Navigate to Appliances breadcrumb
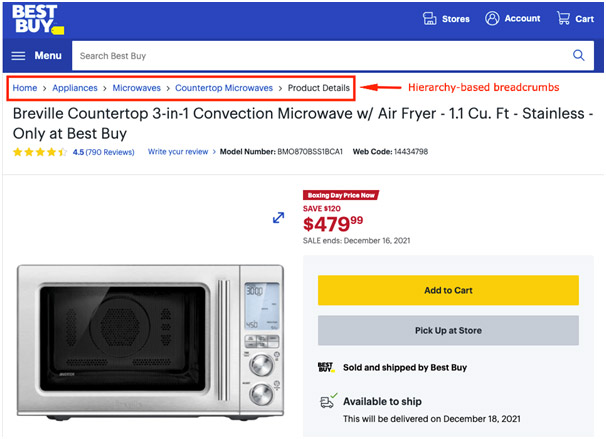The width and height of the screenshot is (606, 439). point(75,89)
